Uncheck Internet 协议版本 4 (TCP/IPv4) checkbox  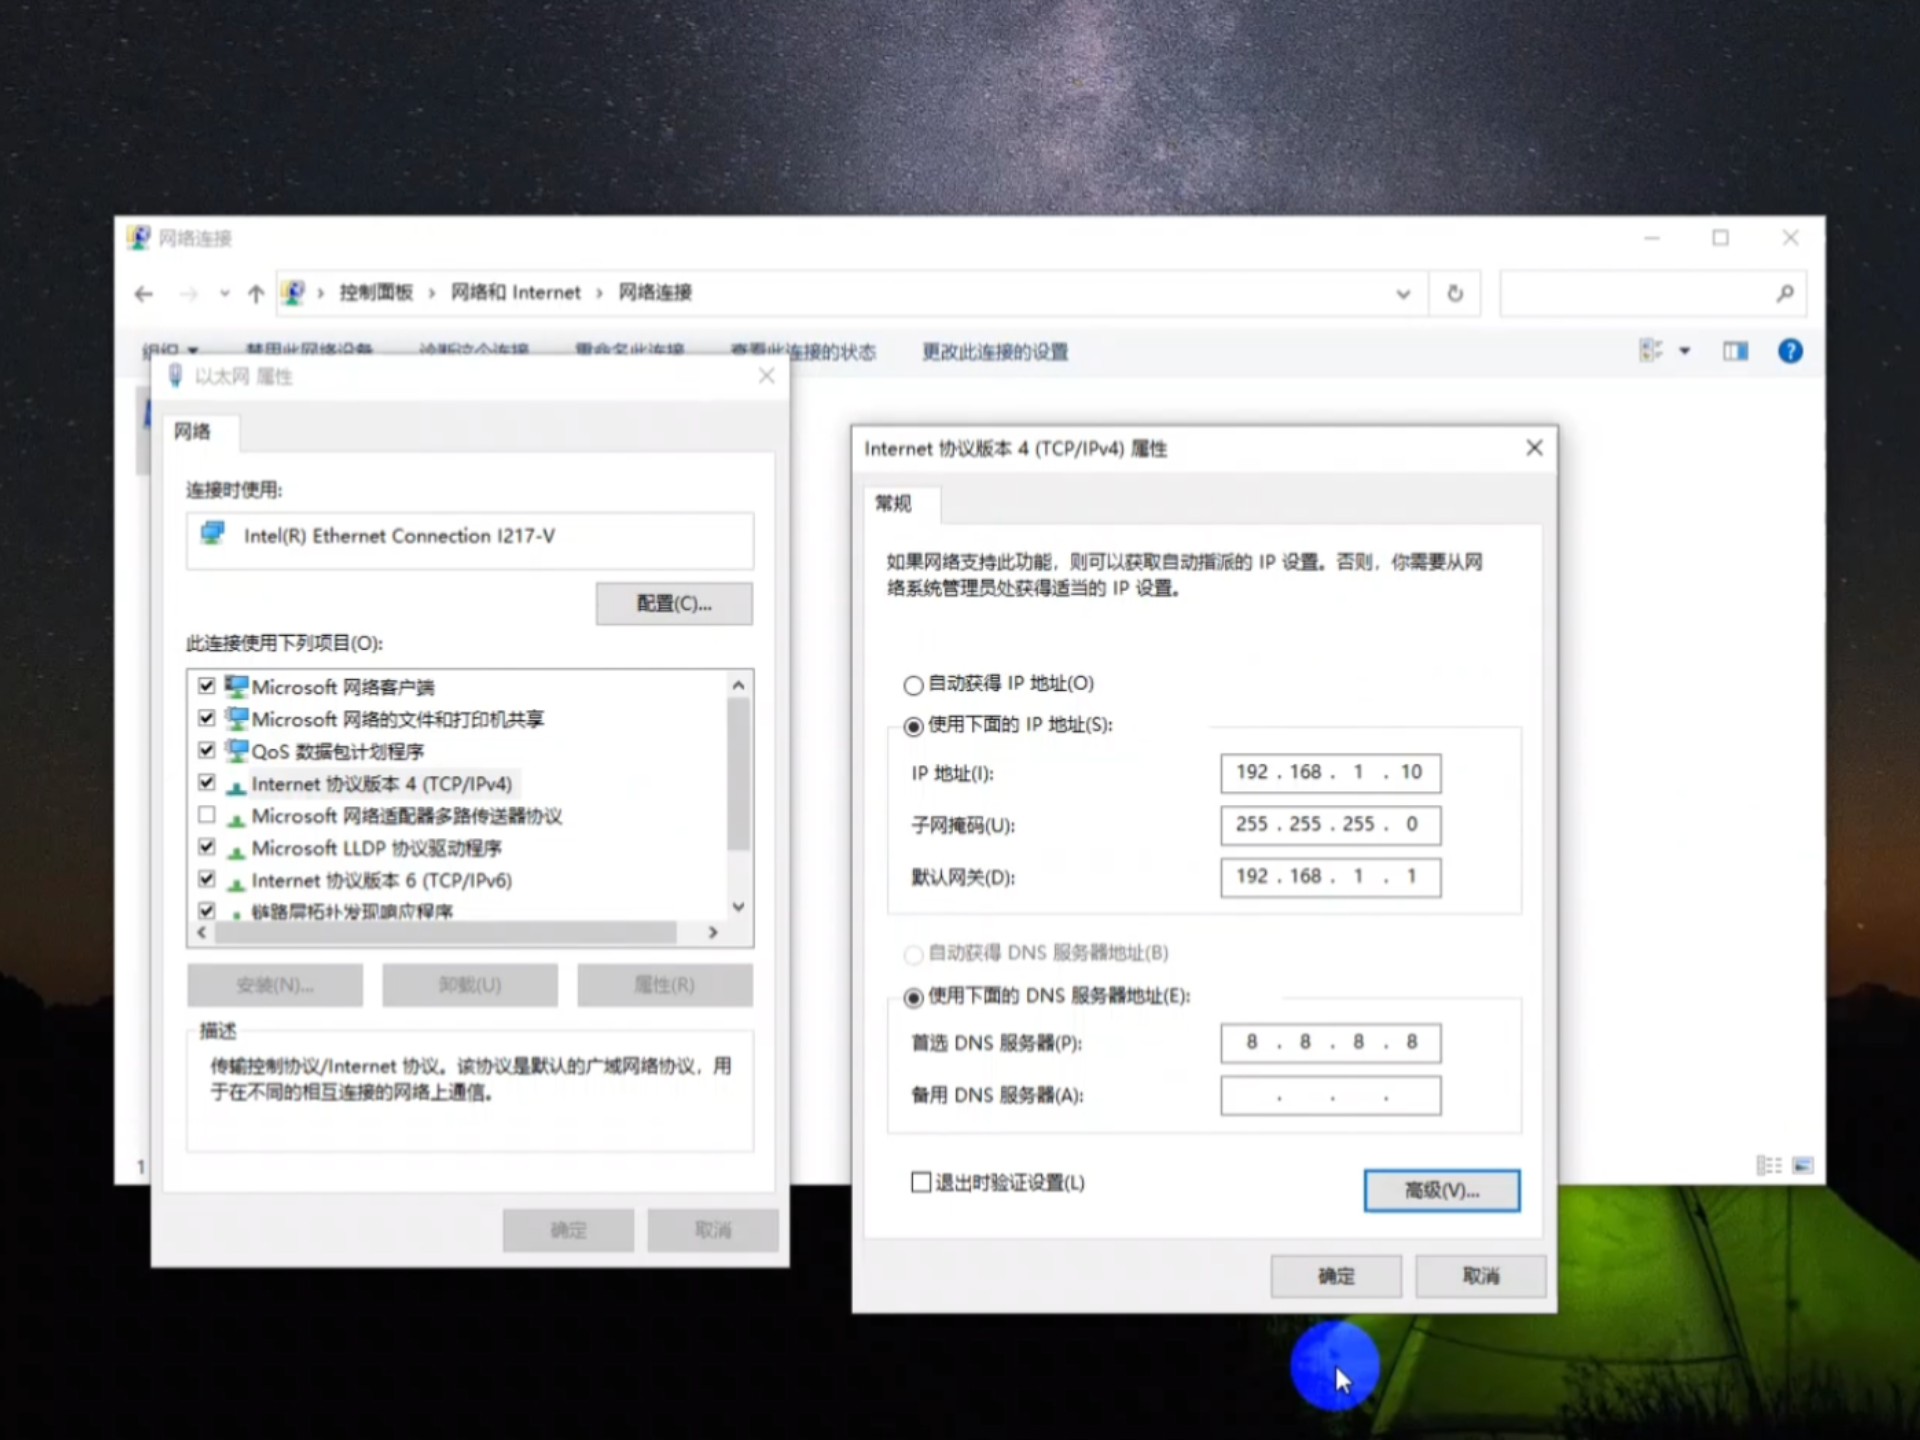(207, 782)
